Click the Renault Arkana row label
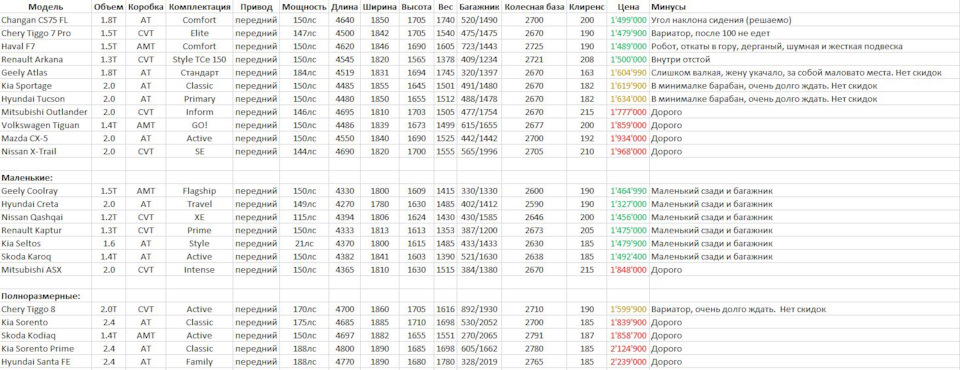960x370 pixels. 45,59
